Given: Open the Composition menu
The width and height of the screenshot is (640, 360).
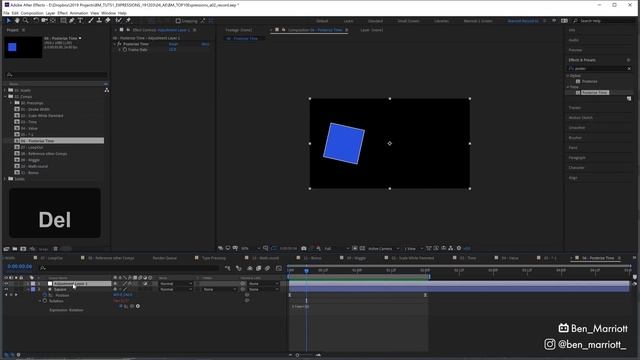Looking at the screenshot, I should point(32,13).
